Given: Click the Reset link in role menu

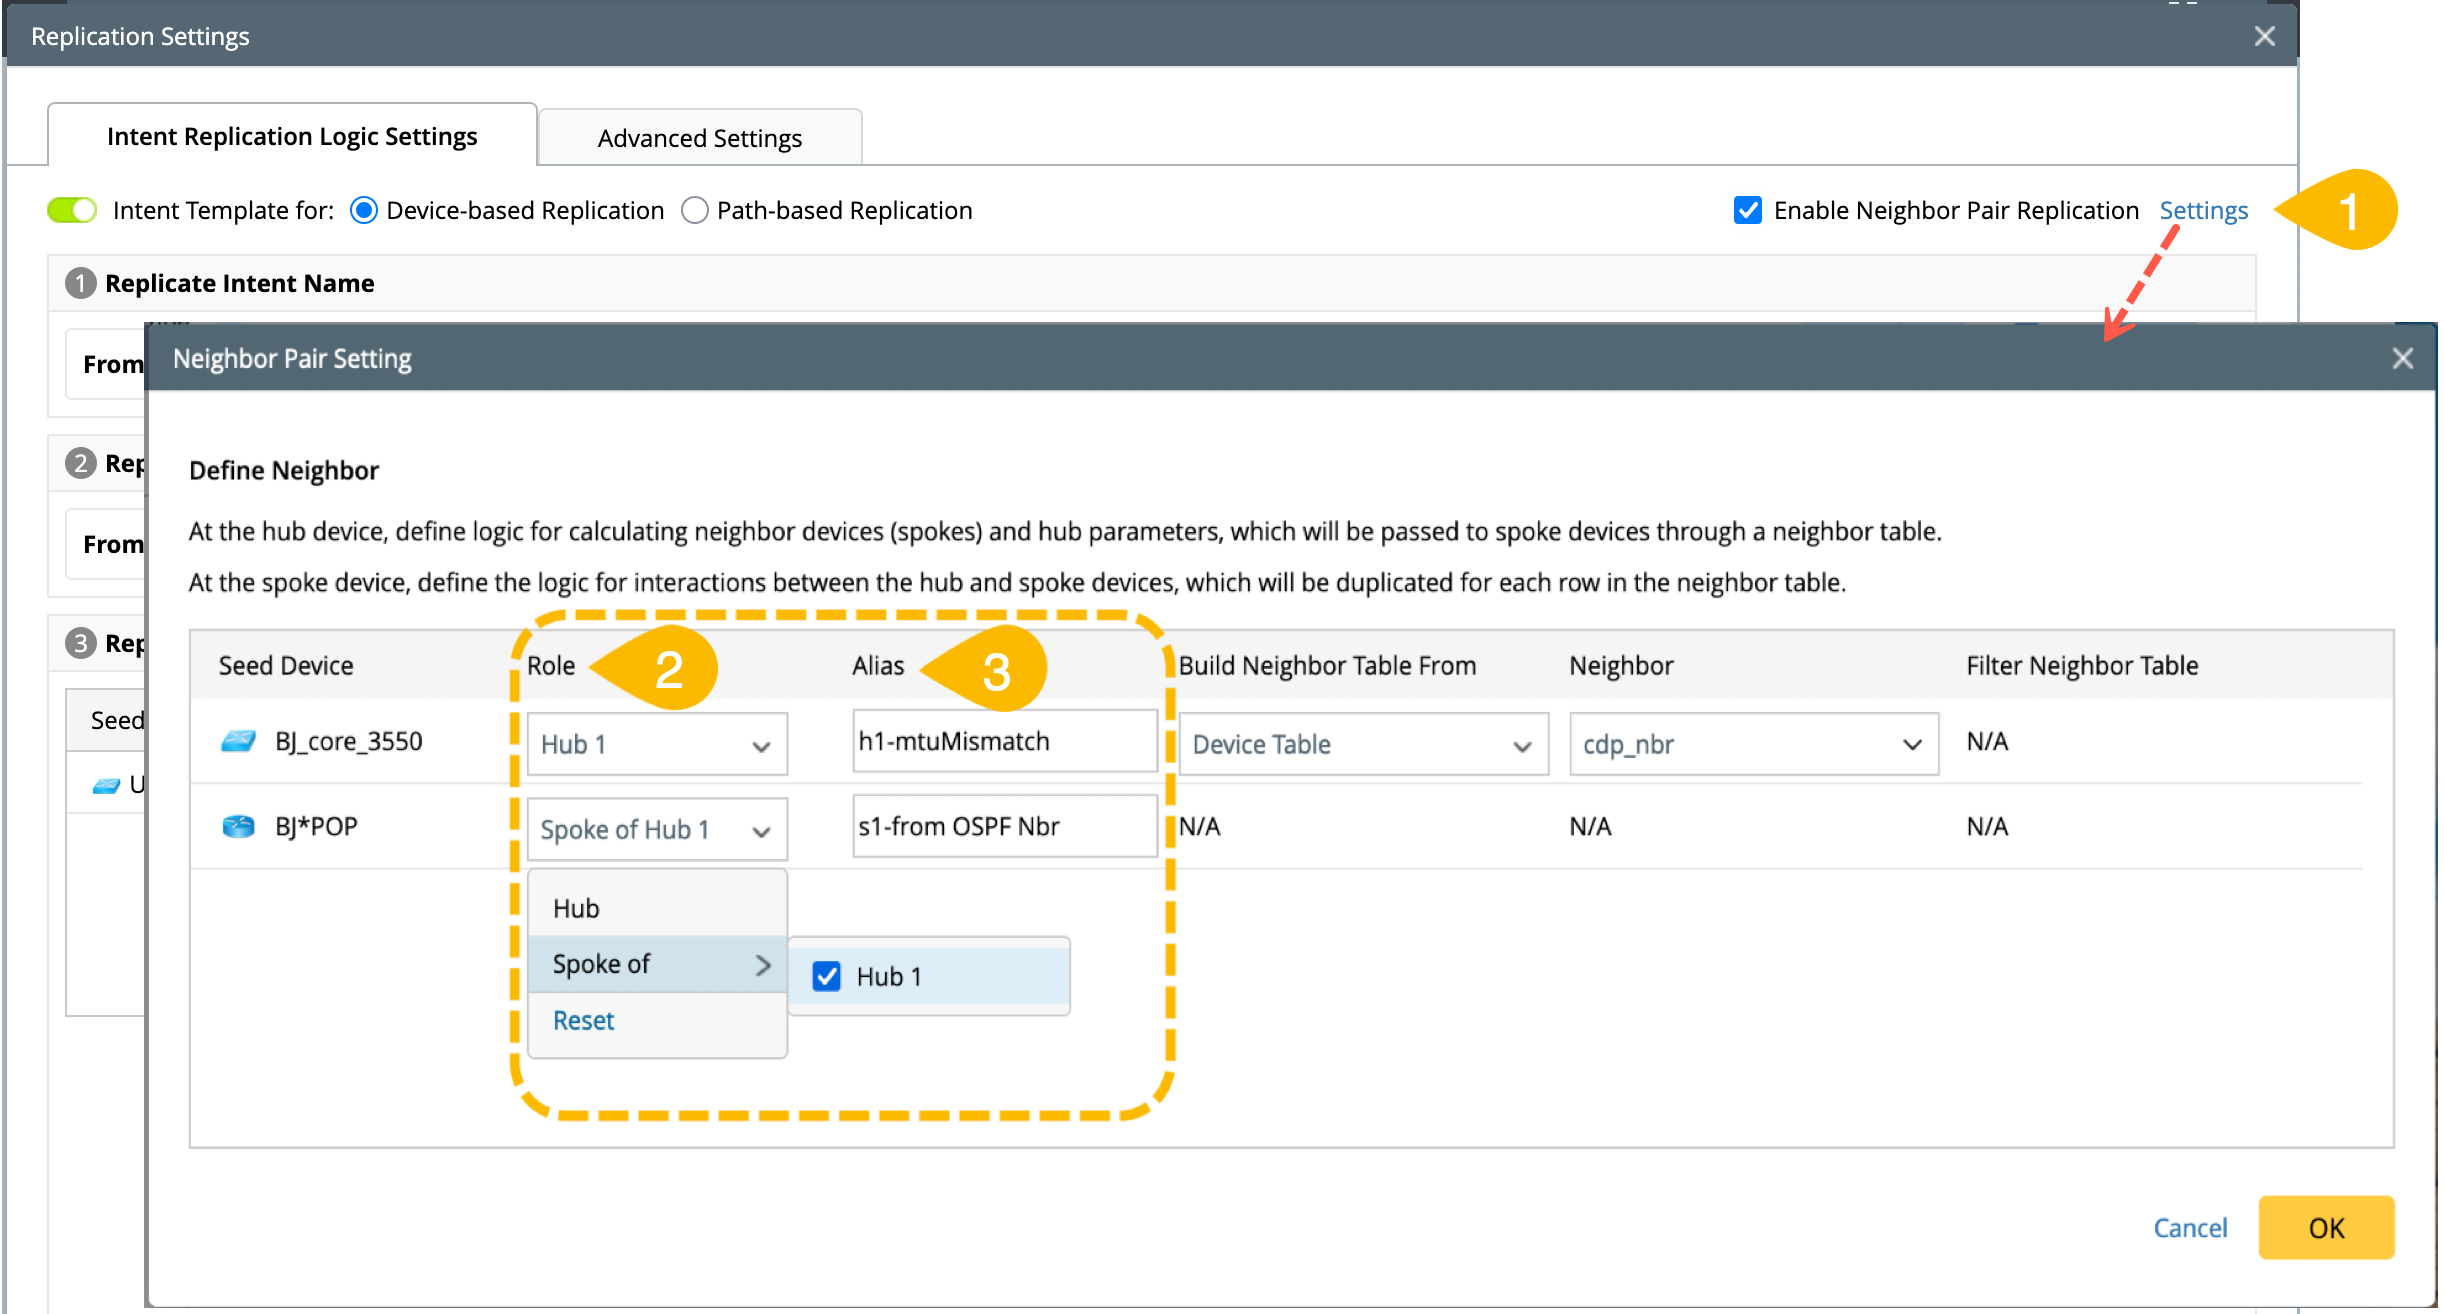Looking at the screenshot, I should 583,1020.
